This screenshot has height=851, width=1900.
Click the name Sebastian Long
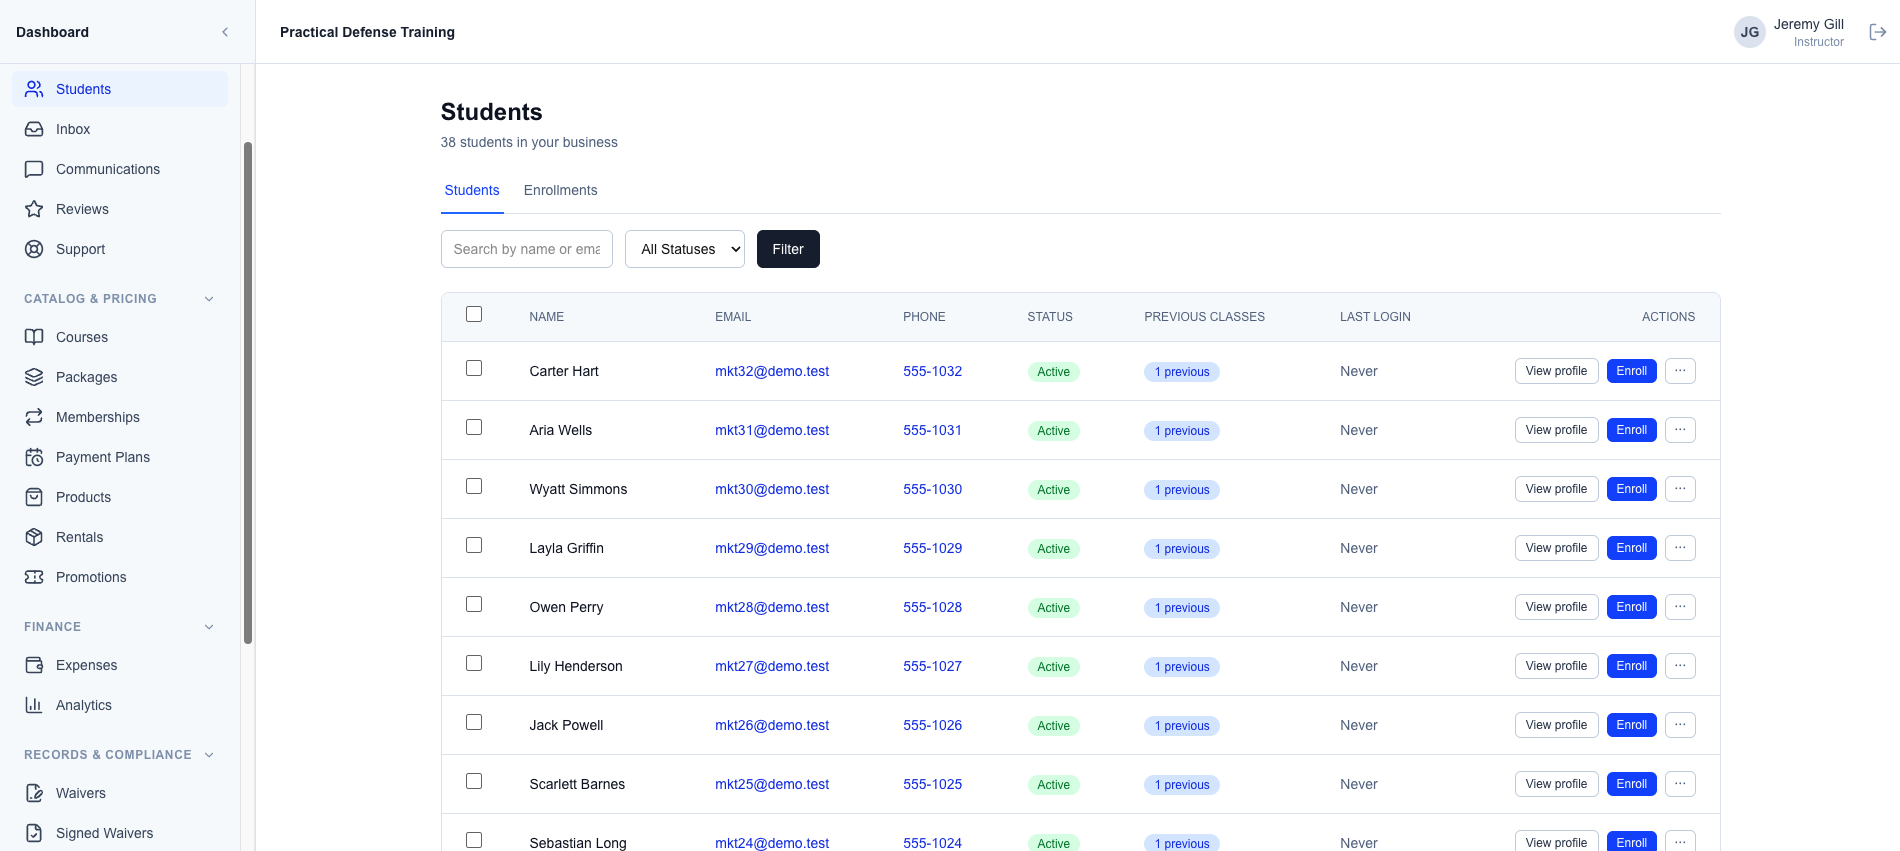point(578,843)
